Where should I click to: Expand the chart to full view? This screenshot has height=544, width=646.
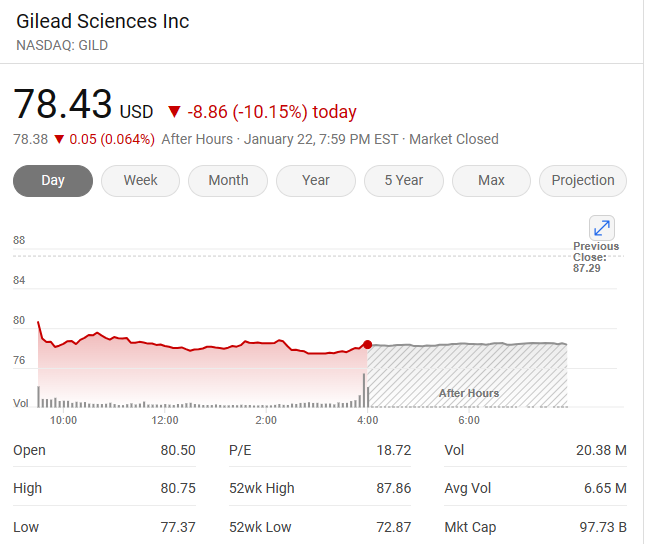pyautogui.click(x=602, y=227)
